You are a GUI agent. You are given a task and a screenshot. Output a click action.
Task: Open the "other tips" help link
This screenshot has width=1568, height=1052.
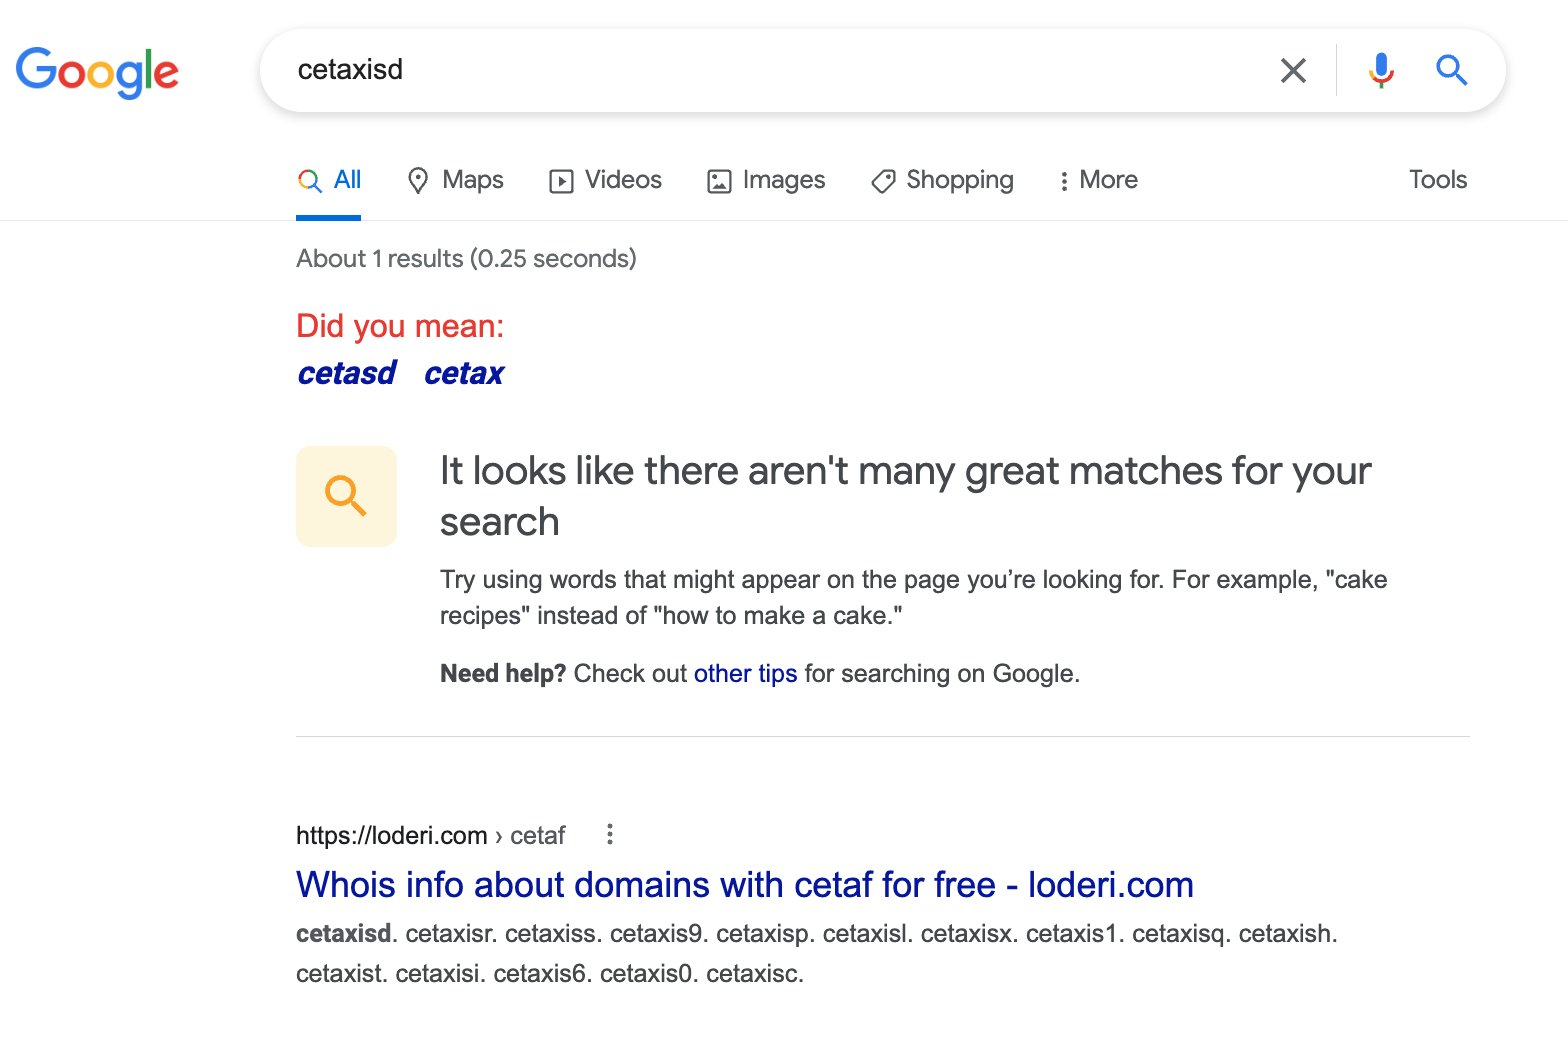tap(745, 674)
